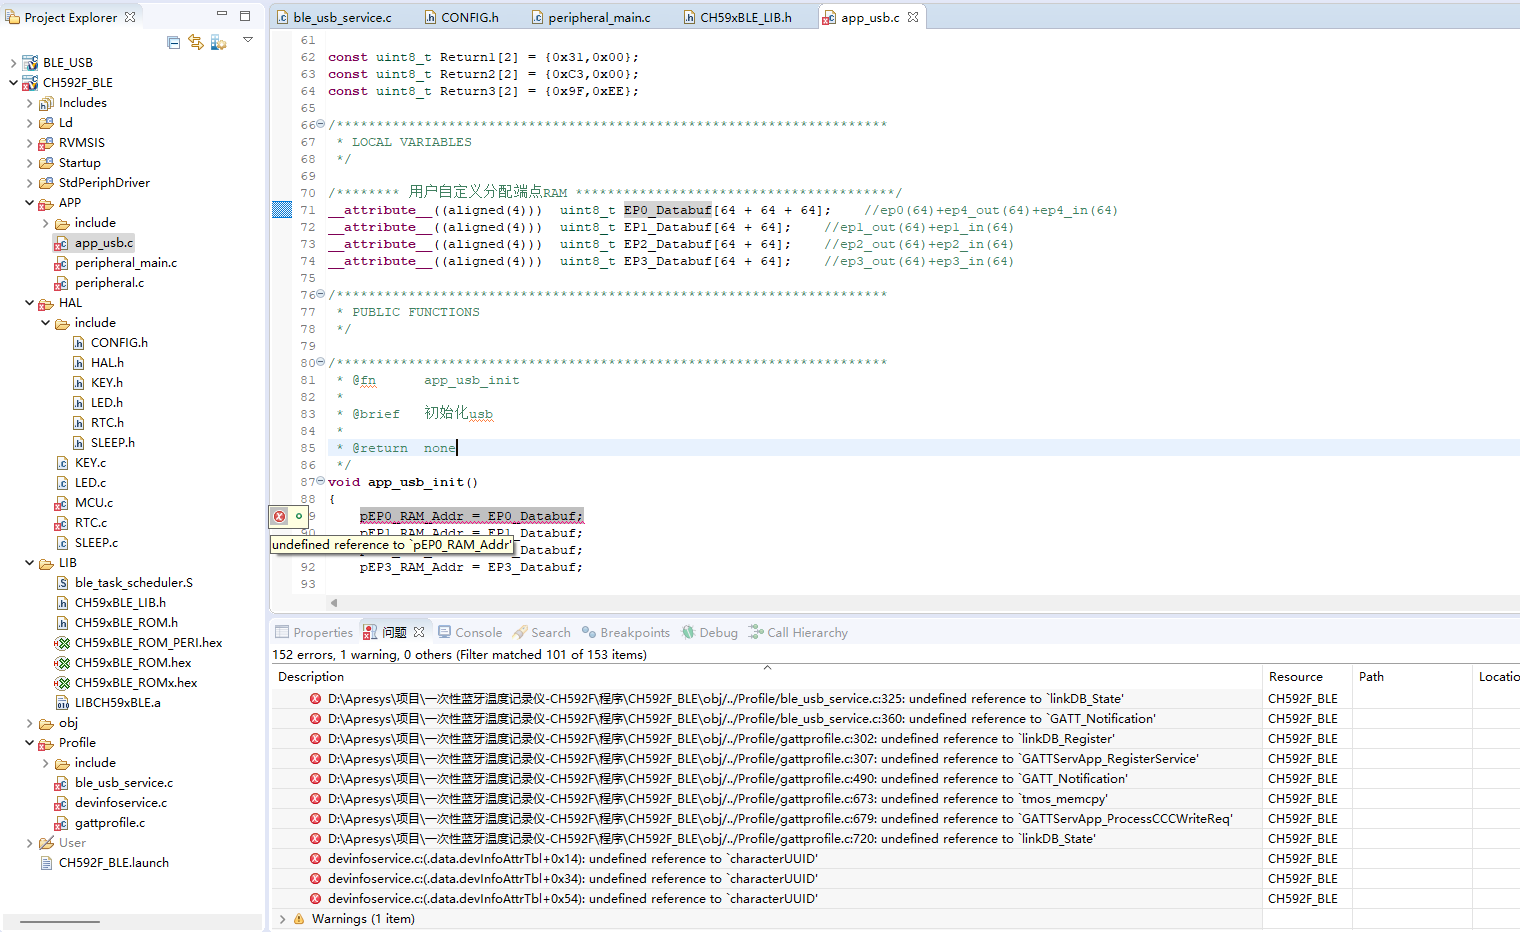This screenshot has height=932, width=1520.
Task: Click the building-with-gear icon in Project Explorer toolbar
Action: [x=218, y=42]
